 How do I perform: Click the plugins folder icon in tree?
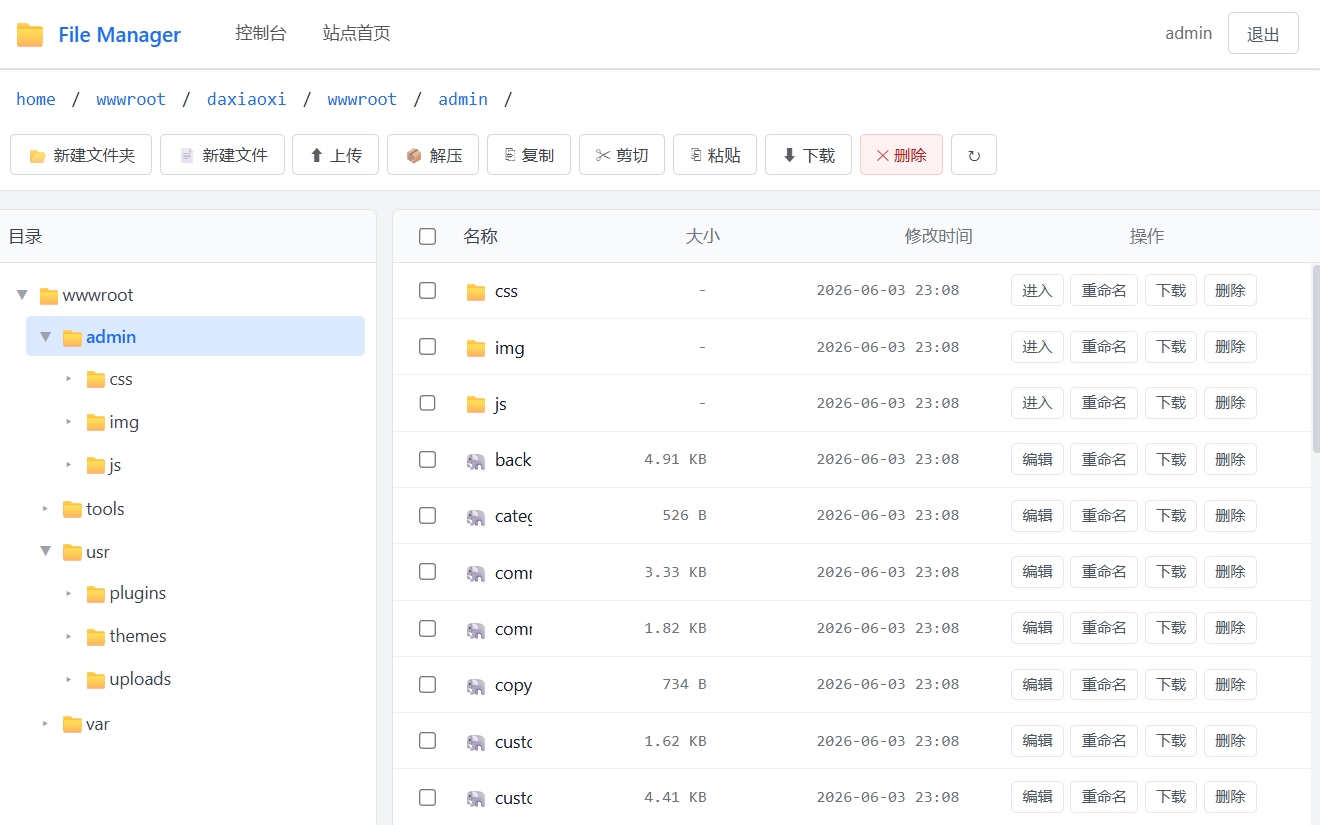pyautogui.click(x=96, y=594)
